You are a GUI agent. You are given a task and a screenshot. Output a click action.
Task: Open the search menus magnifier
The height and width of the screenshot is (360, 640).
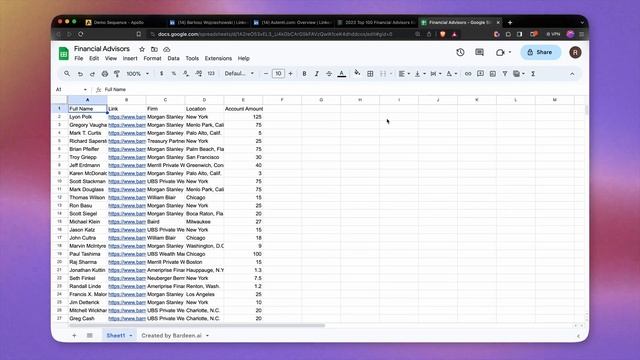click(67, 73)
